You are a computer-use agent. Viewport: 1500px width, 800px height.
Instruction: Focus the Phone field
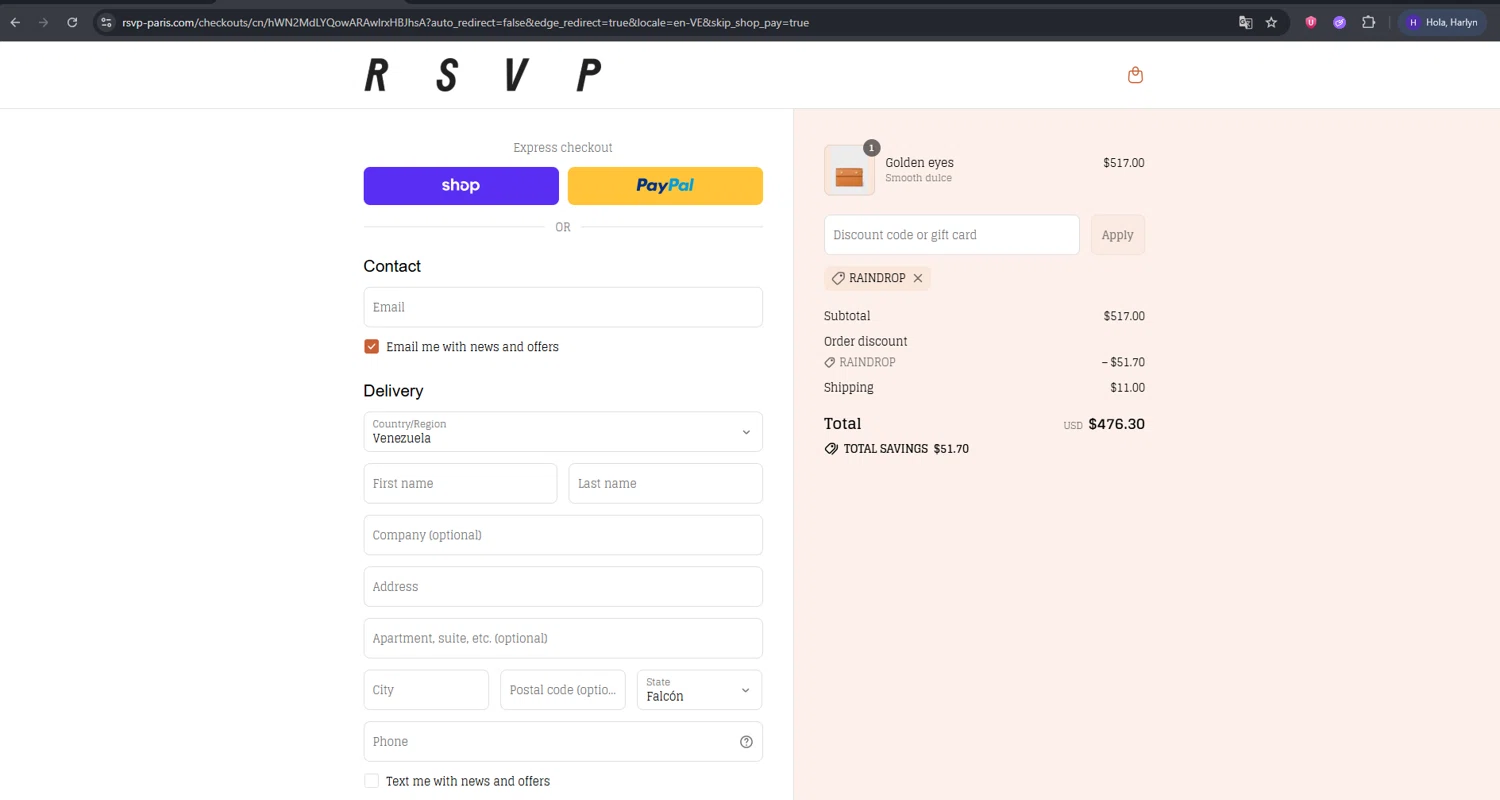(563, 742)
